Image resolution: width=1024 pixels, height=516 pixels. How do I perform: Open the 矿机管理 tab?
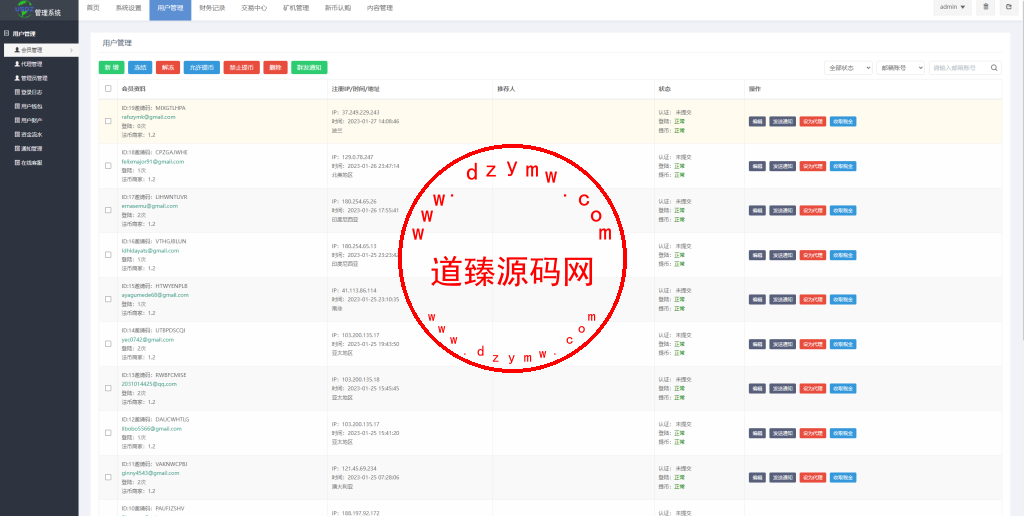[296, 8]
